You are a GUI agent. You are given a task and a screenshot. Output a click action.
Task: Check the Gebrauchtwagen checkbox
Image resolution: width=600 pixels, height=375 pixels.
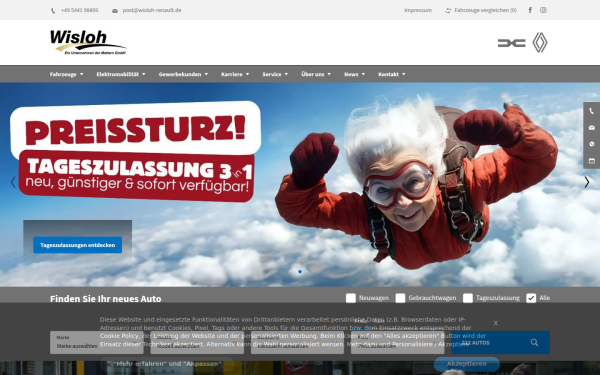[x=400, y=298]
